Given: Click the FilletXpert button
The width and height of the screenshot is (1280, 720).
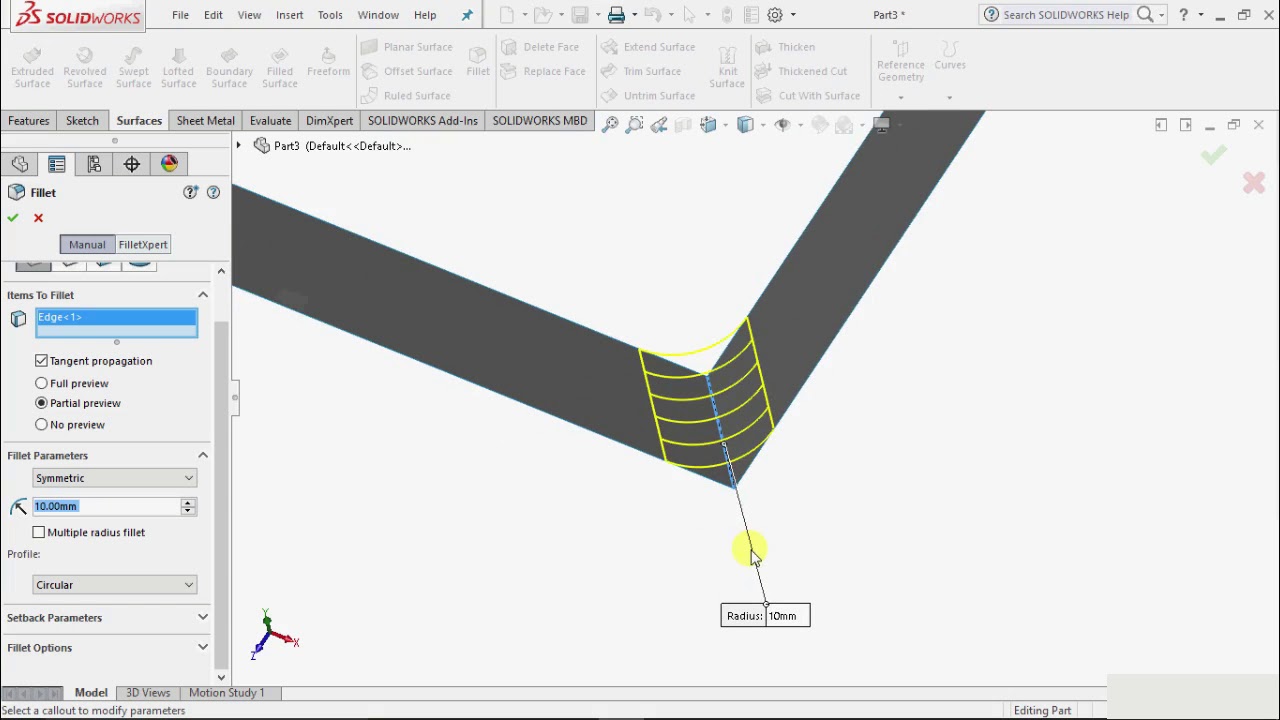Looking at the screenshot, I should tap(143, 245).
